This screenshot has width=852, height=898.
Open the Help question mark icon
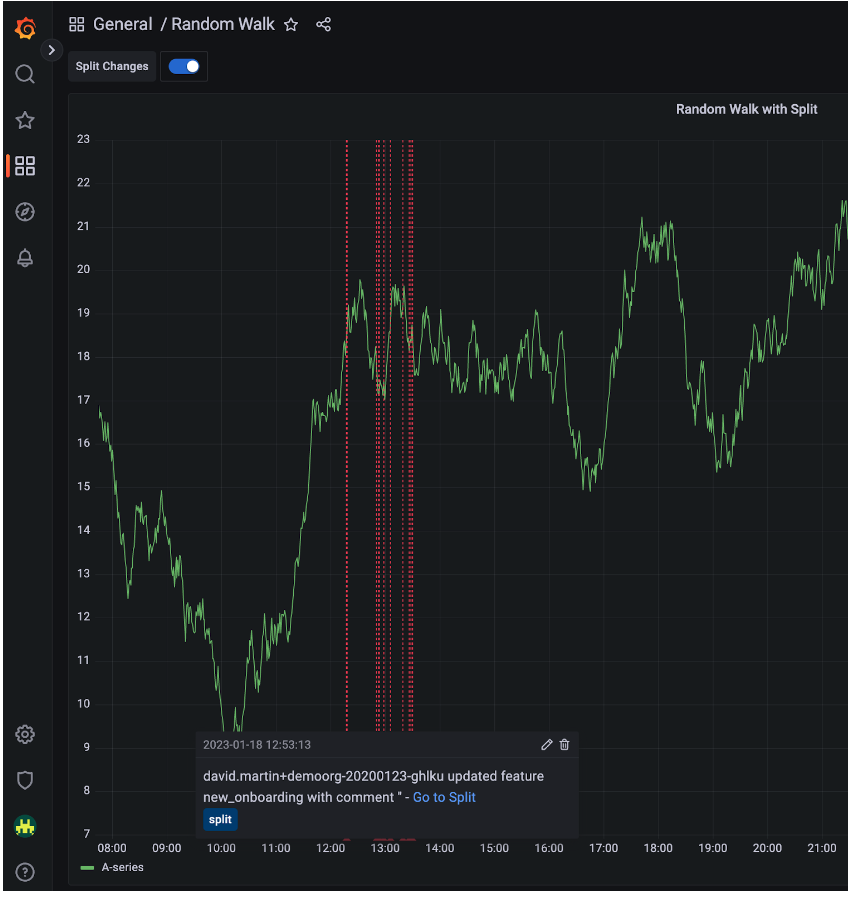[26, 872]
